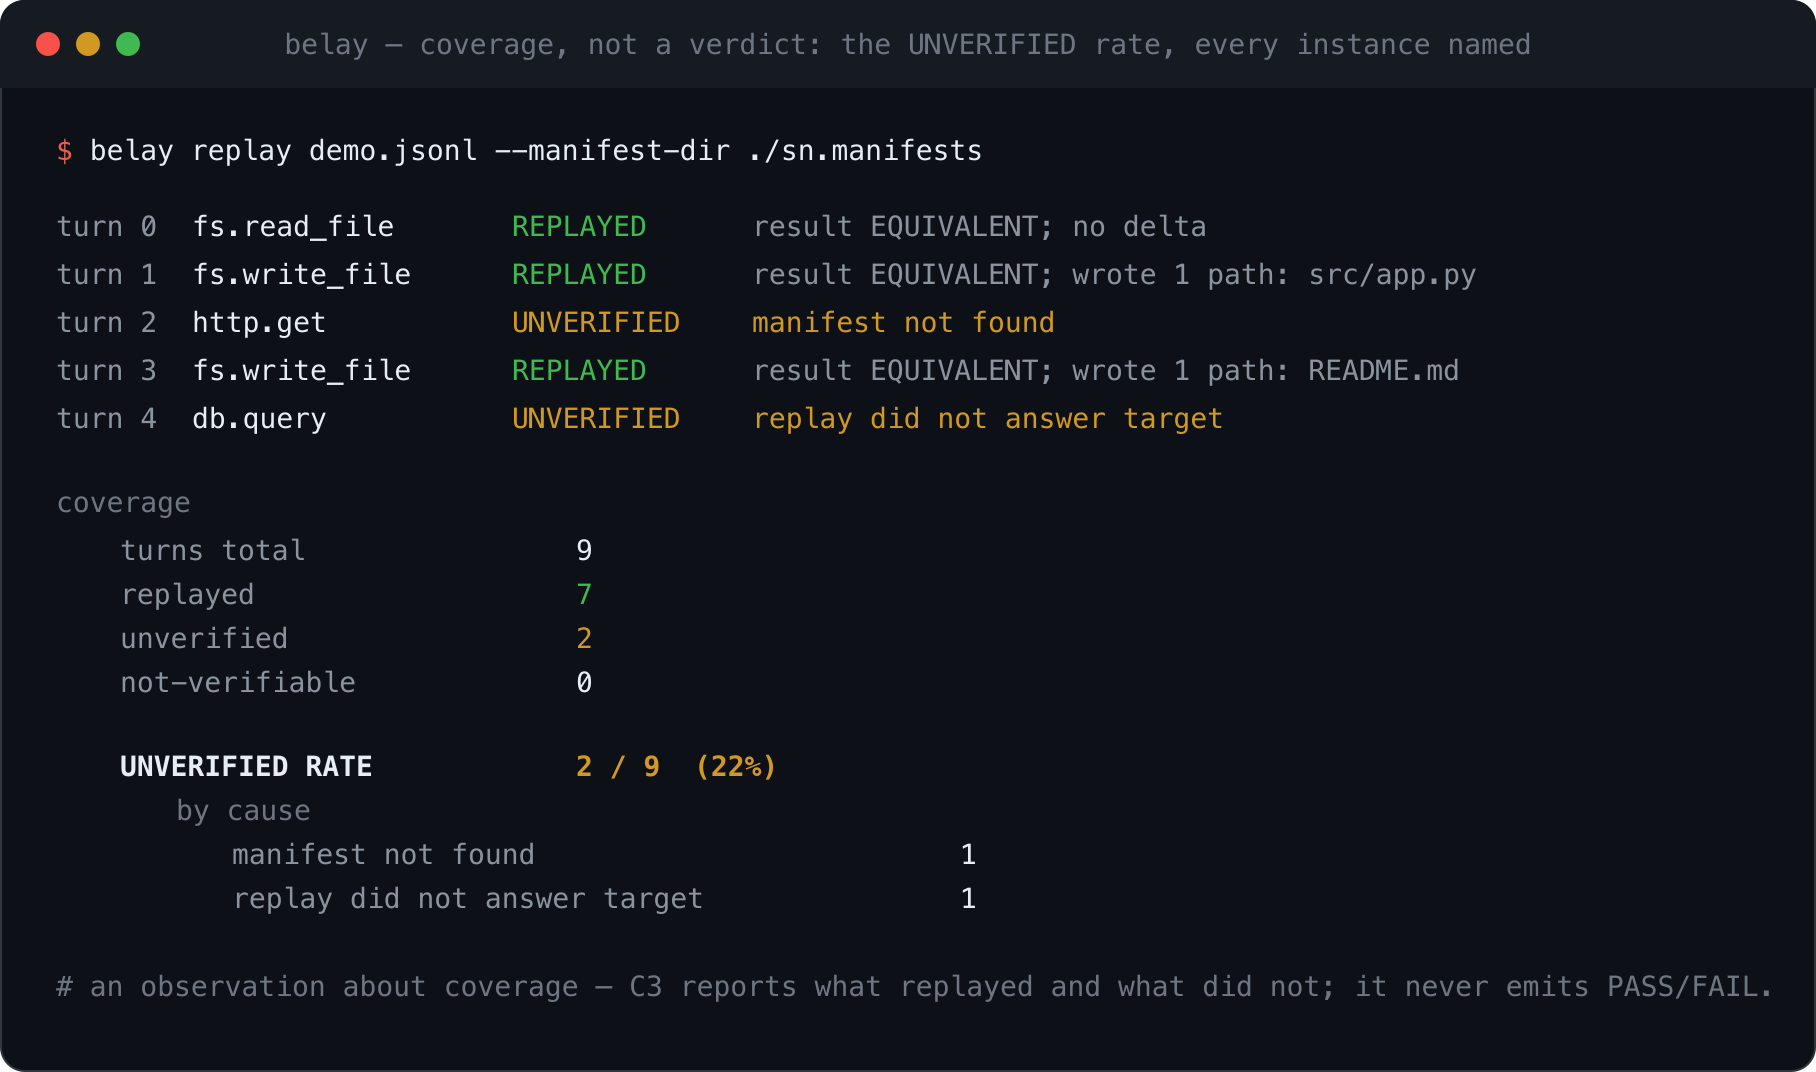The image size is (1816, 1072).
Task: Click the 'not-verifiable' label
Action: point(238,683)
